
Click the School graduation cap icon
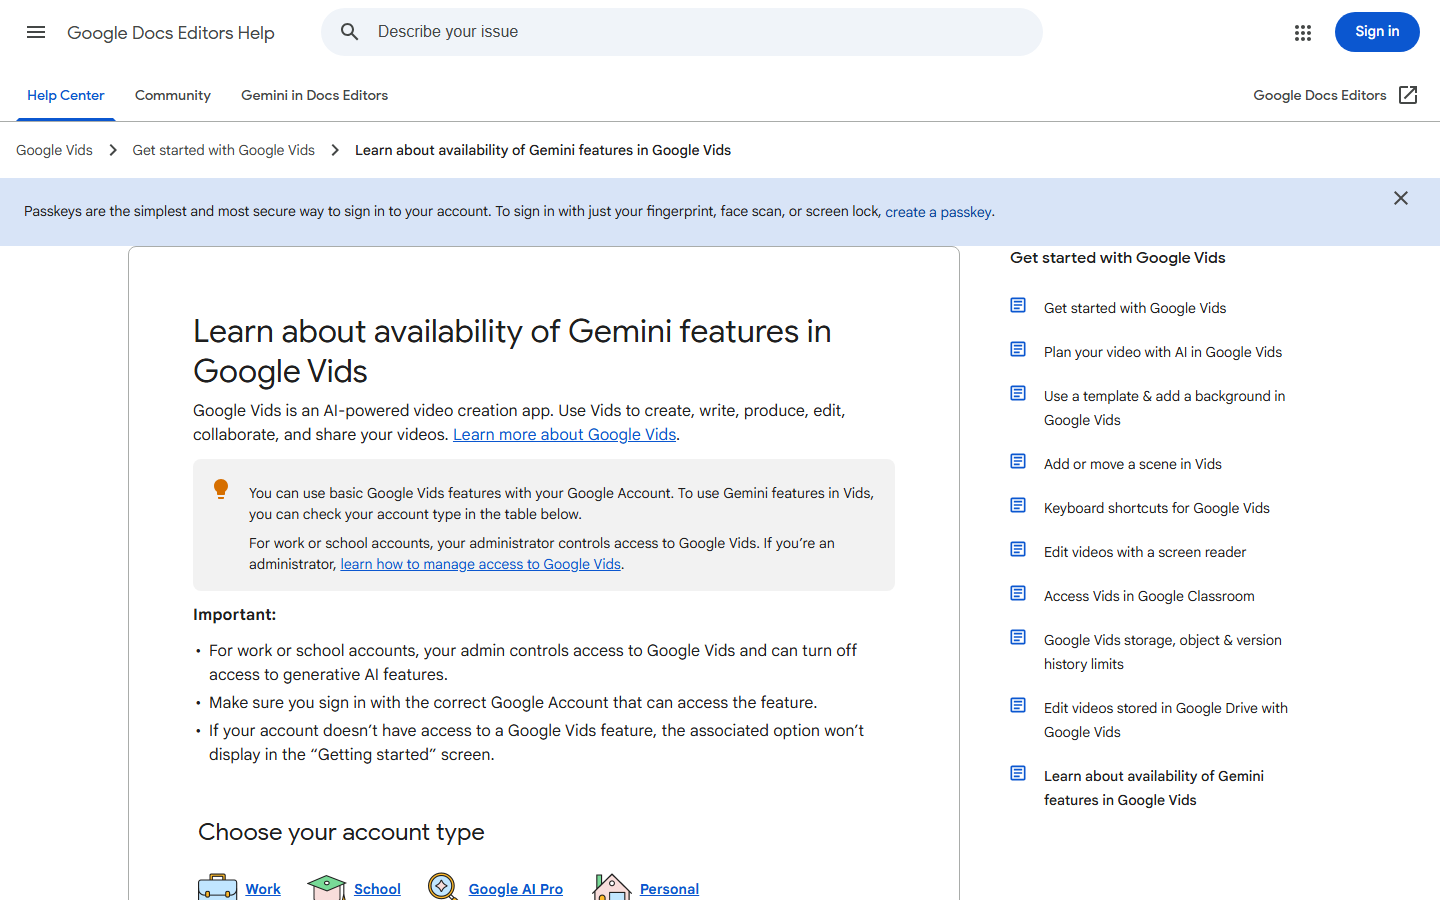point(326,887)
